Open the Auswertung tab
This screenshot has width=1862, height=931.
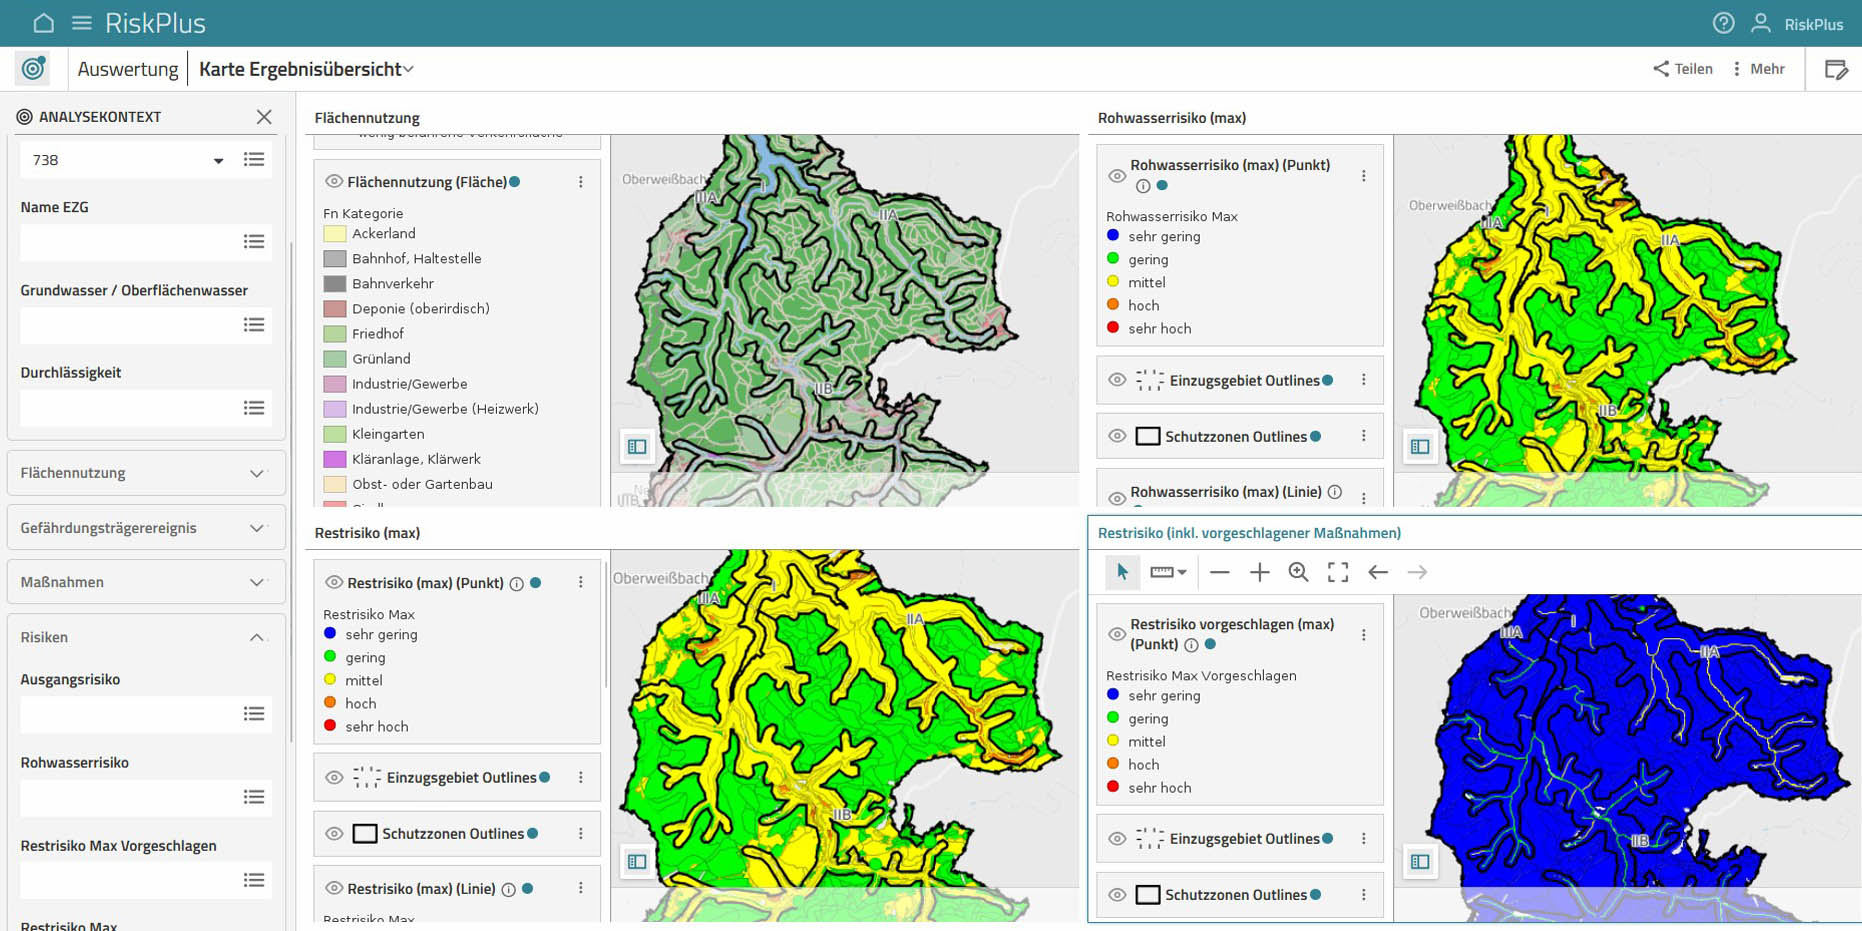(x=127, y=69)
